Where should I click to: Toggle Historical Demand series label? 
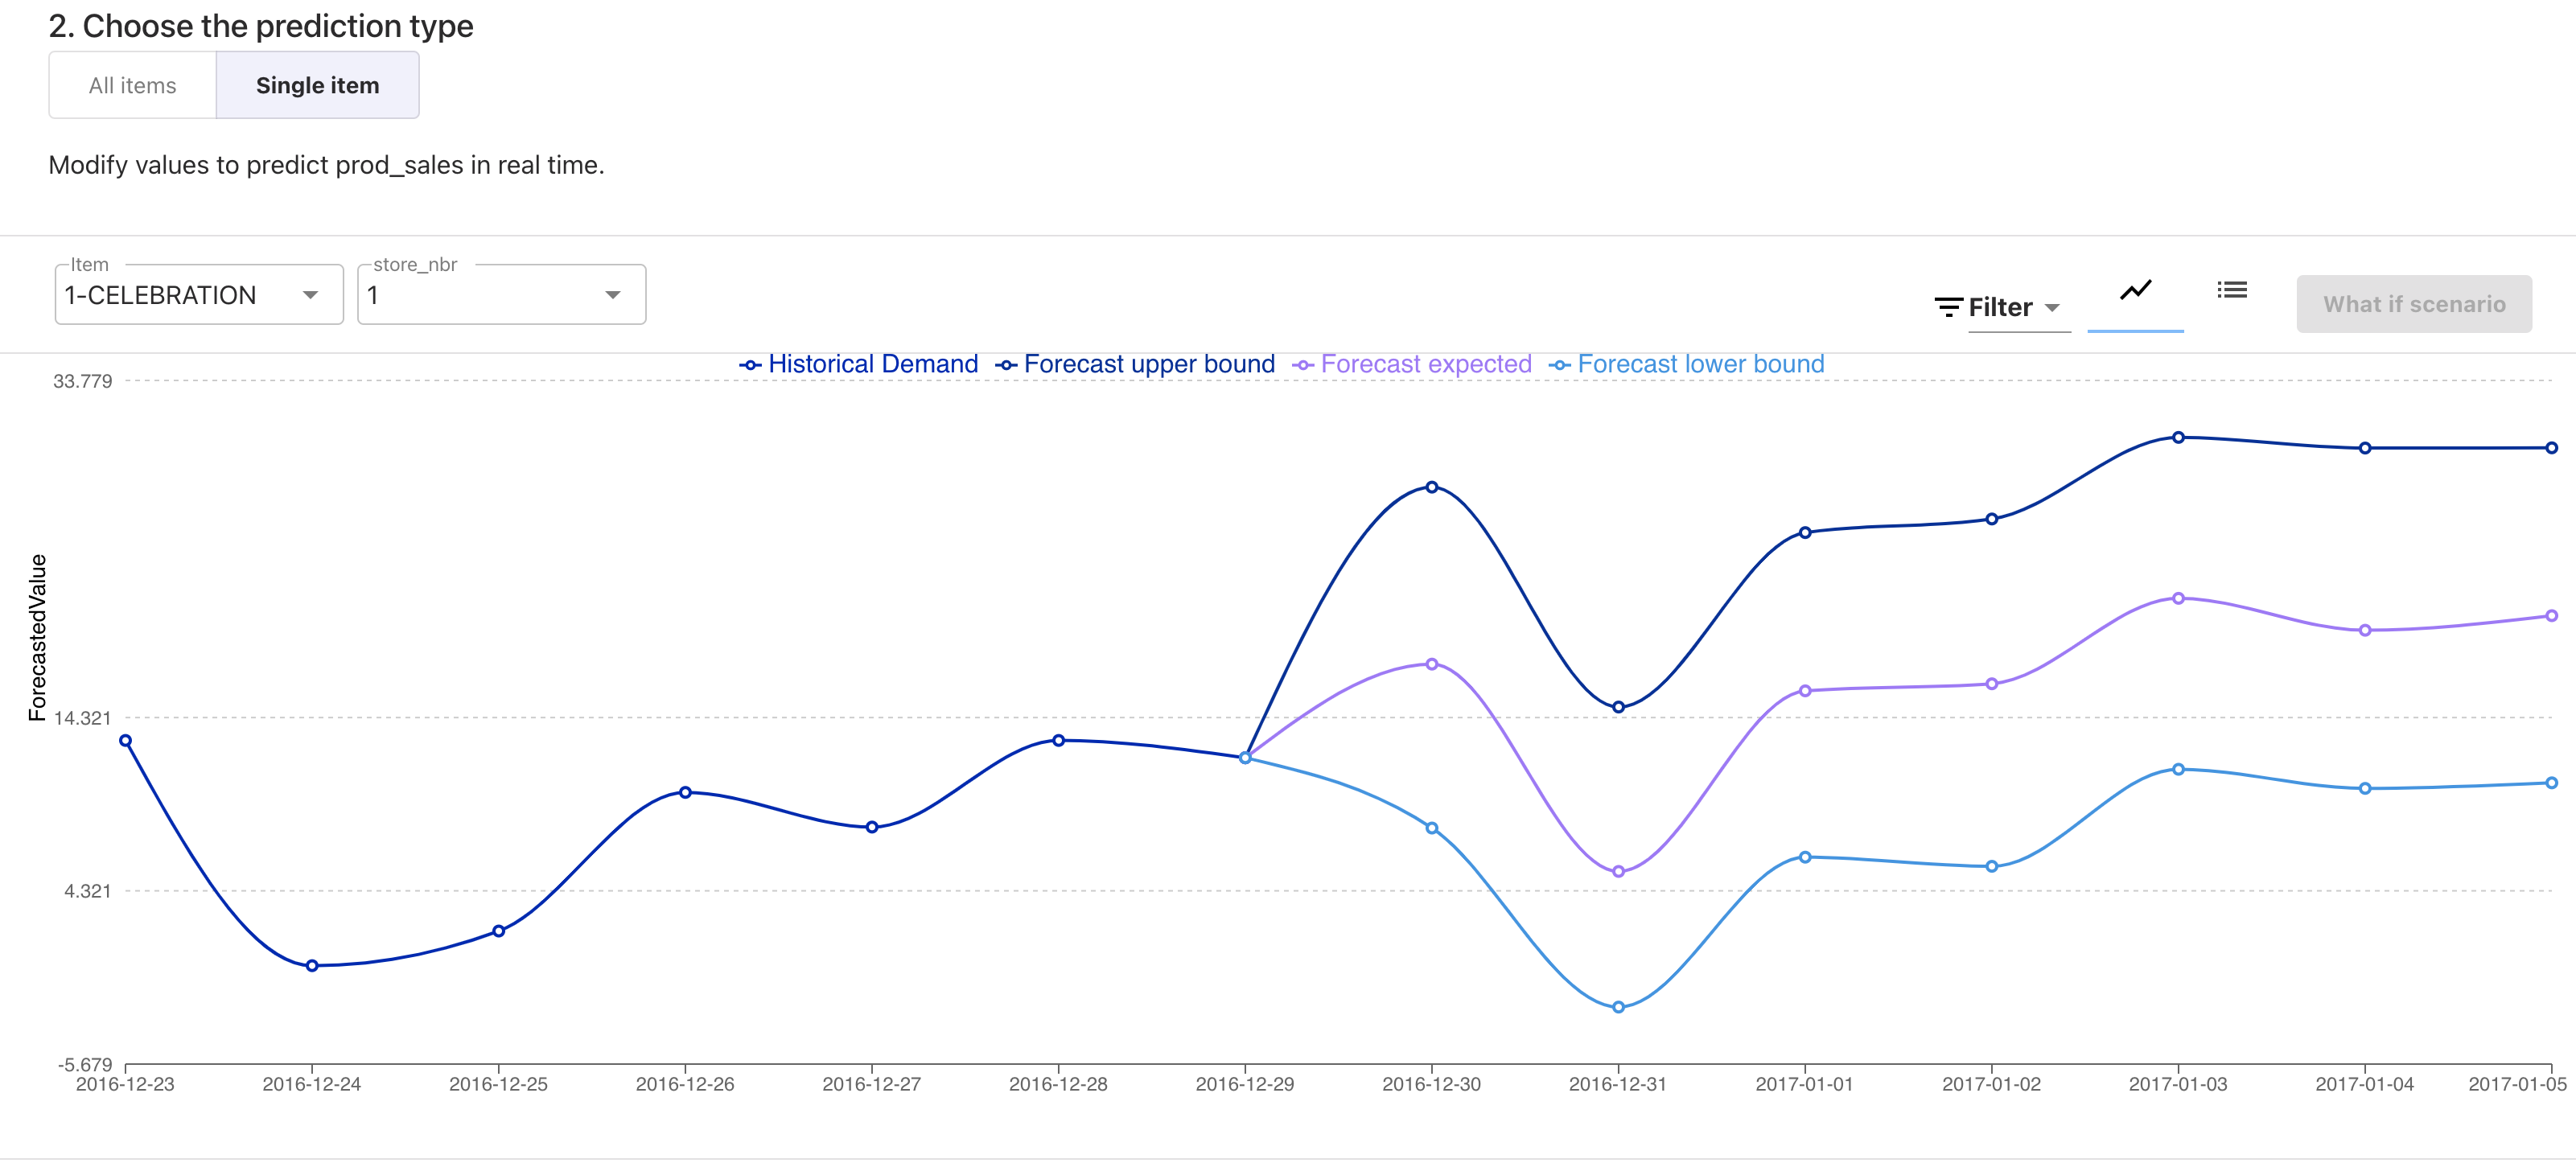pyautogui.click(x=872, y=364)
